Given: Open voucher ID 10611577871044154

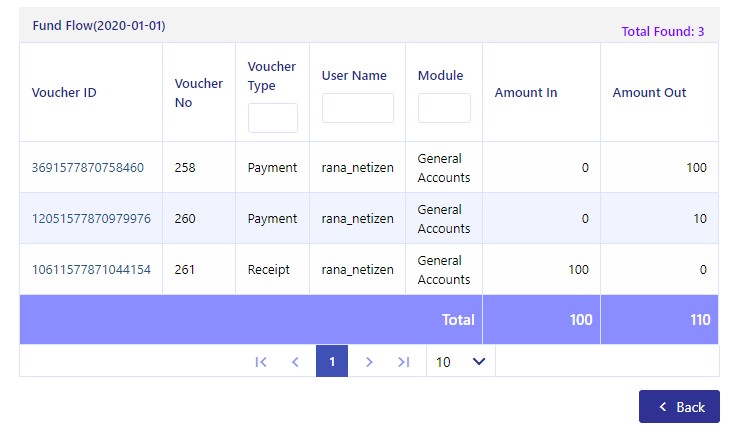Looking at the screenshot, I should click(x=91, y=270).
